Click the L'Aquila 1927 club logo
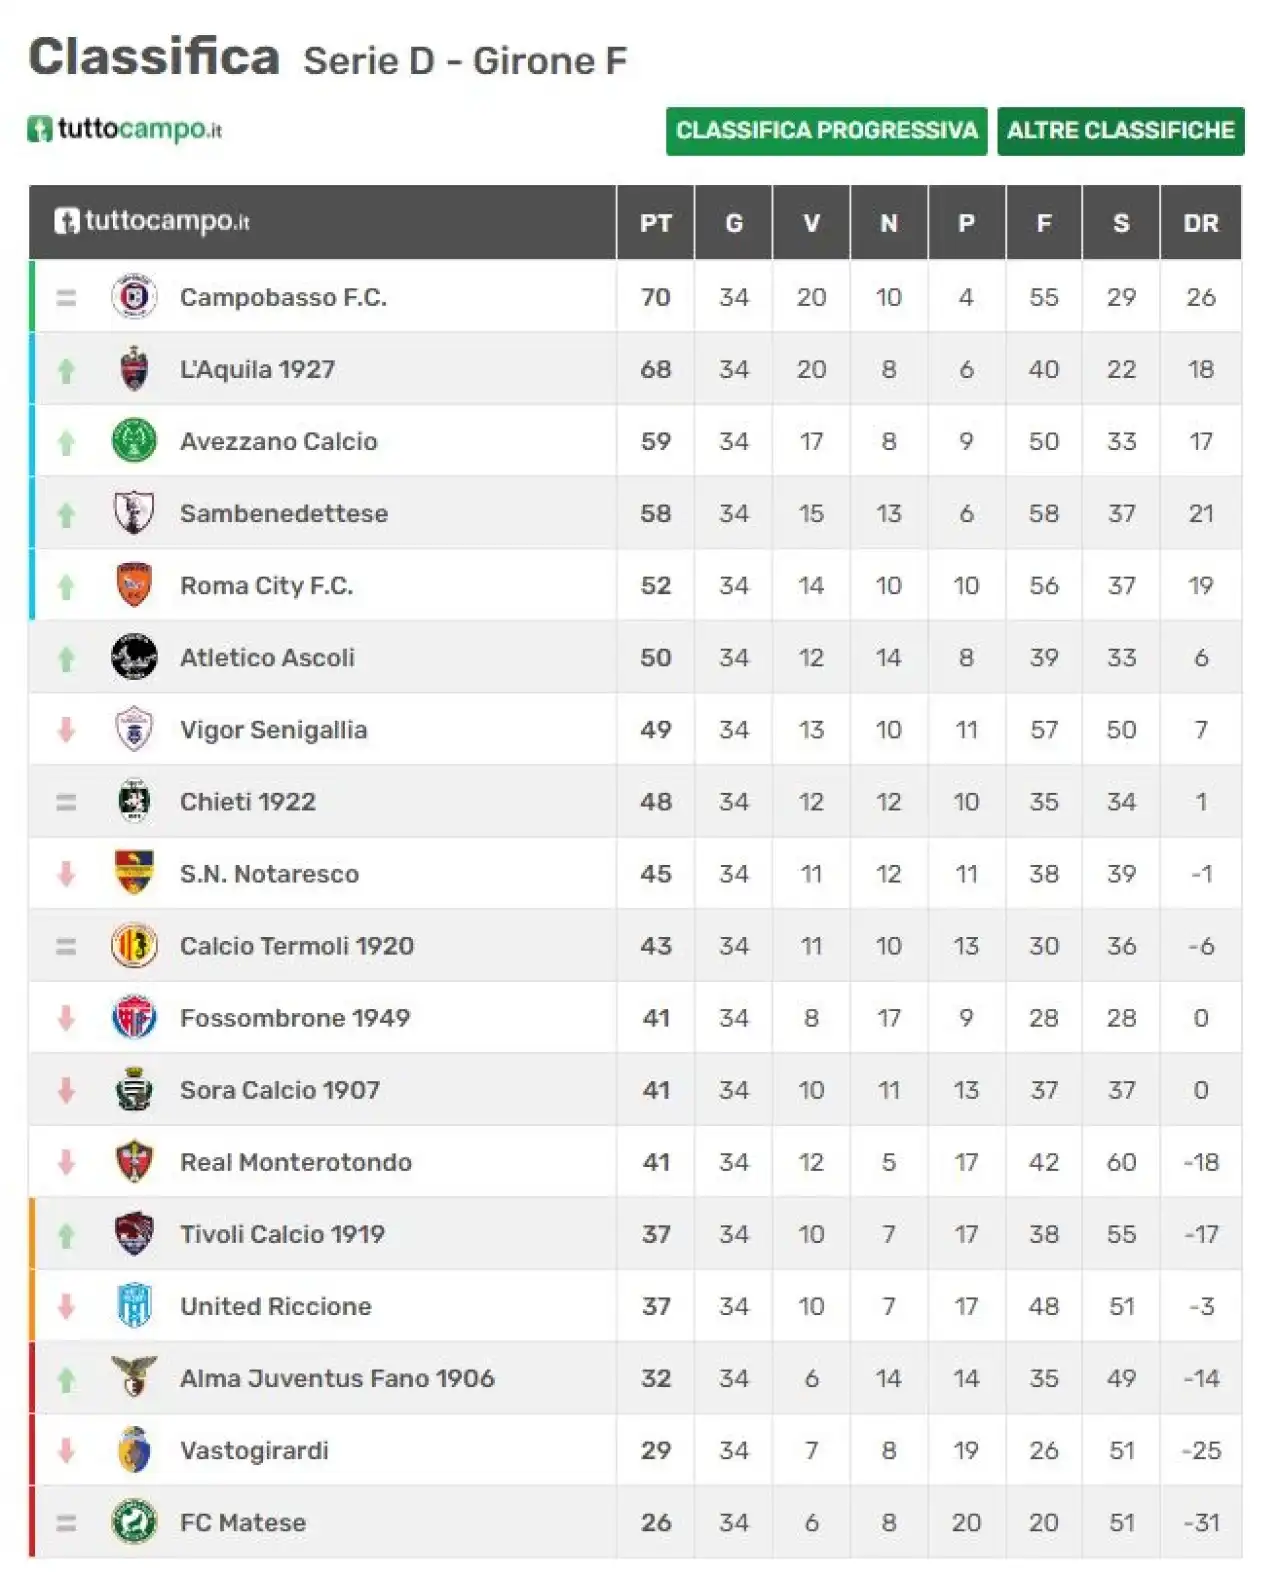The height and width of the screenshot is (1578, 1280). point(134,369)
